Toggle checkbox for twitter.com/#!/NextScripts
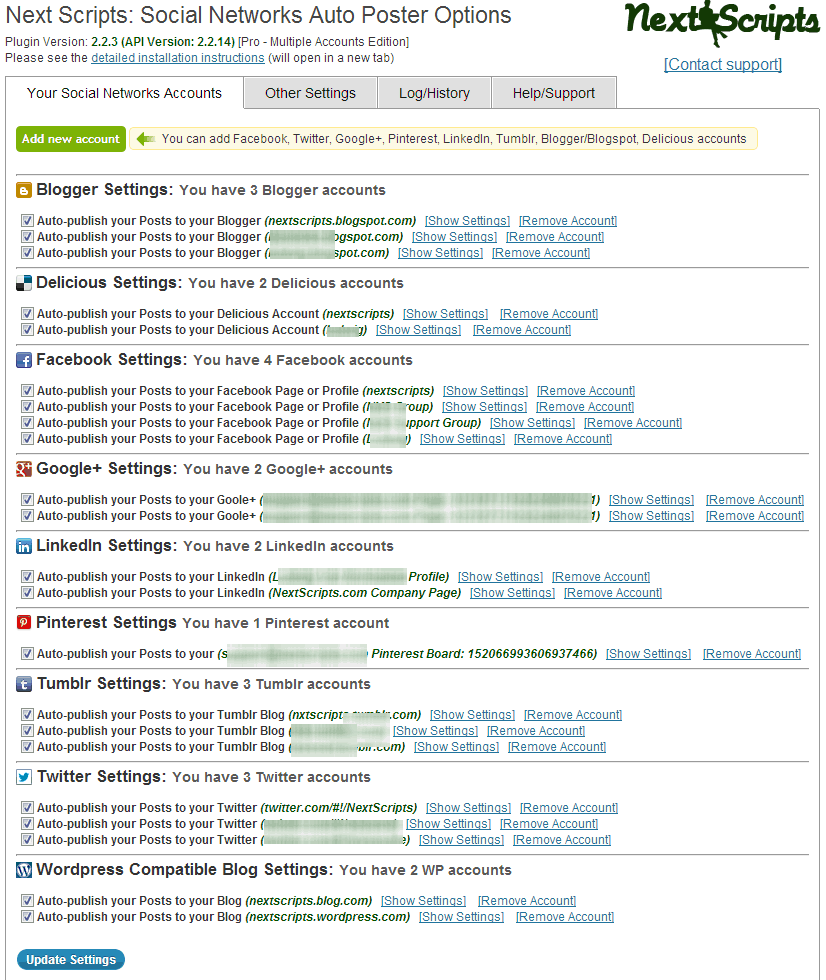826x980 pixels. pos(27,808)
